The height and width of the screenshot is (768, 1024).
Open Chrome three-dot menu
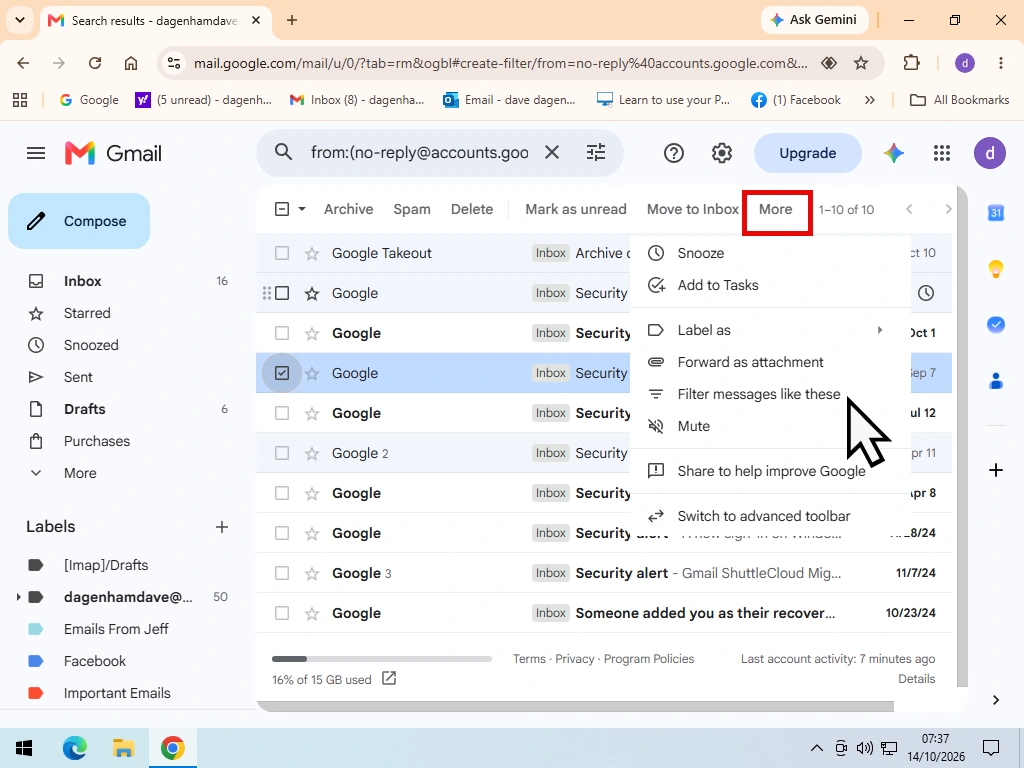(1000, 63)
